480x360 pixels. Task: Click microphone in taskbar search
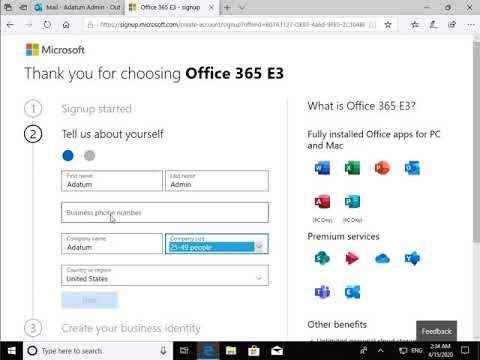click(x=163, y=351)
